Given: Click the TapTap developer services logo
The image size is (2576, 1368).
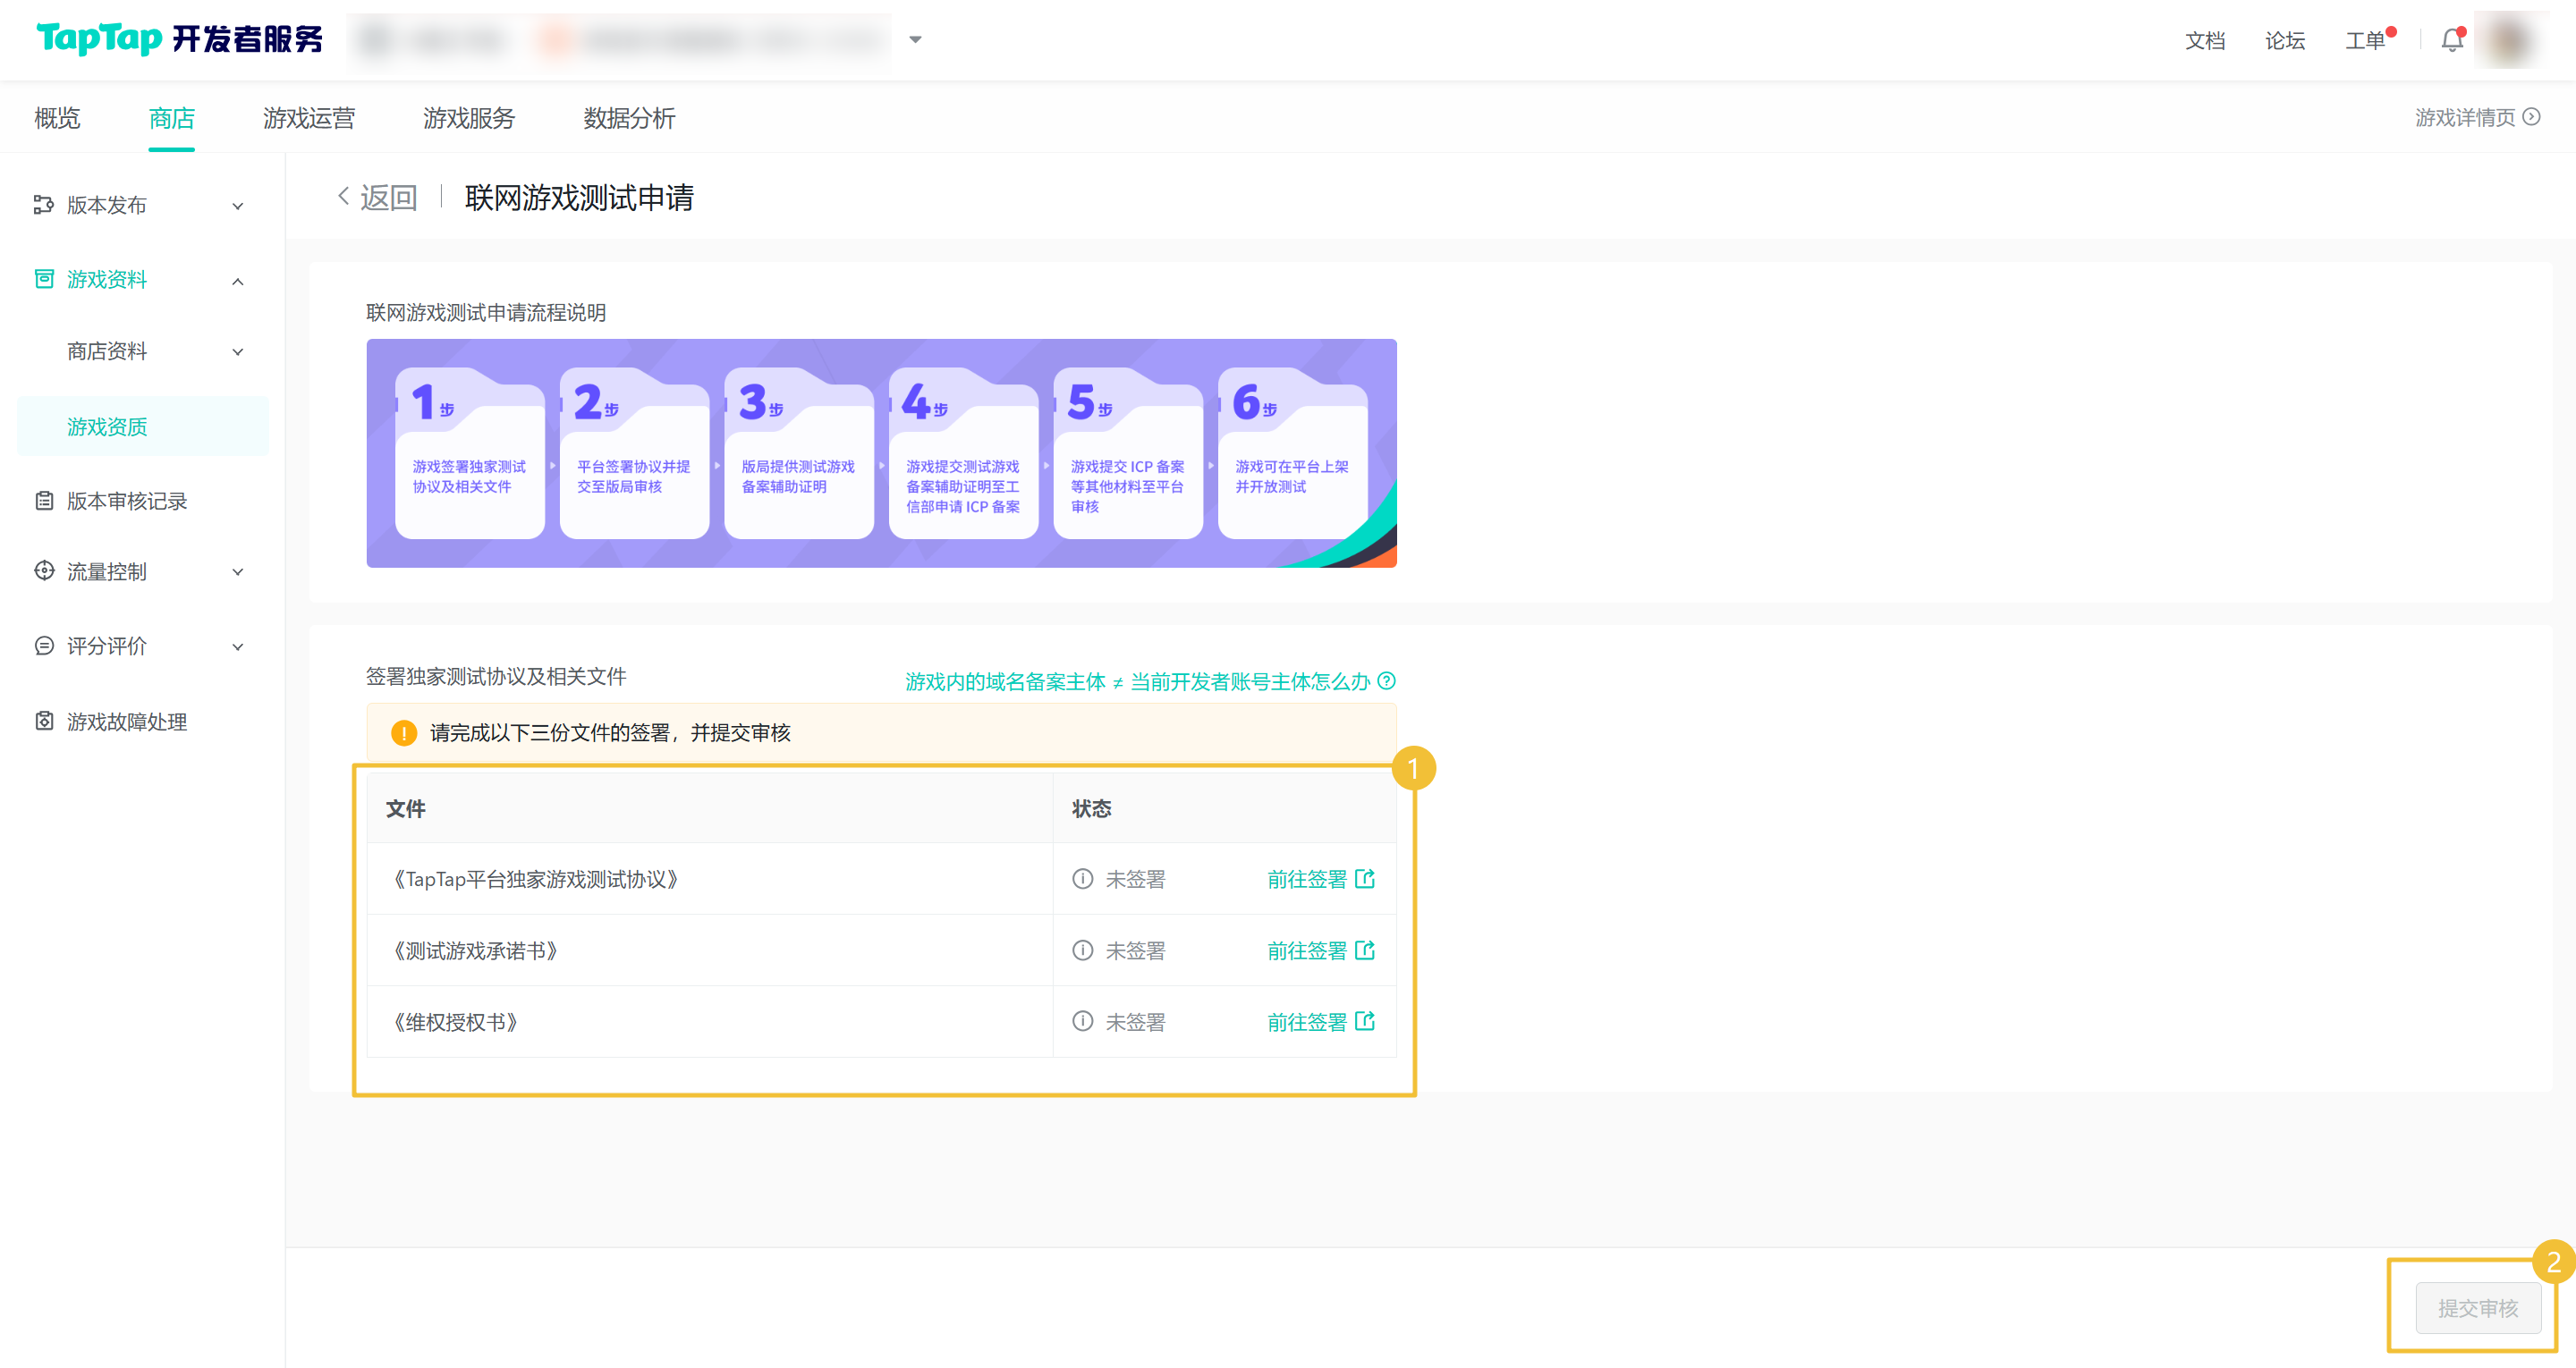Looking at the screenshot, I should [x=180, y=39].
